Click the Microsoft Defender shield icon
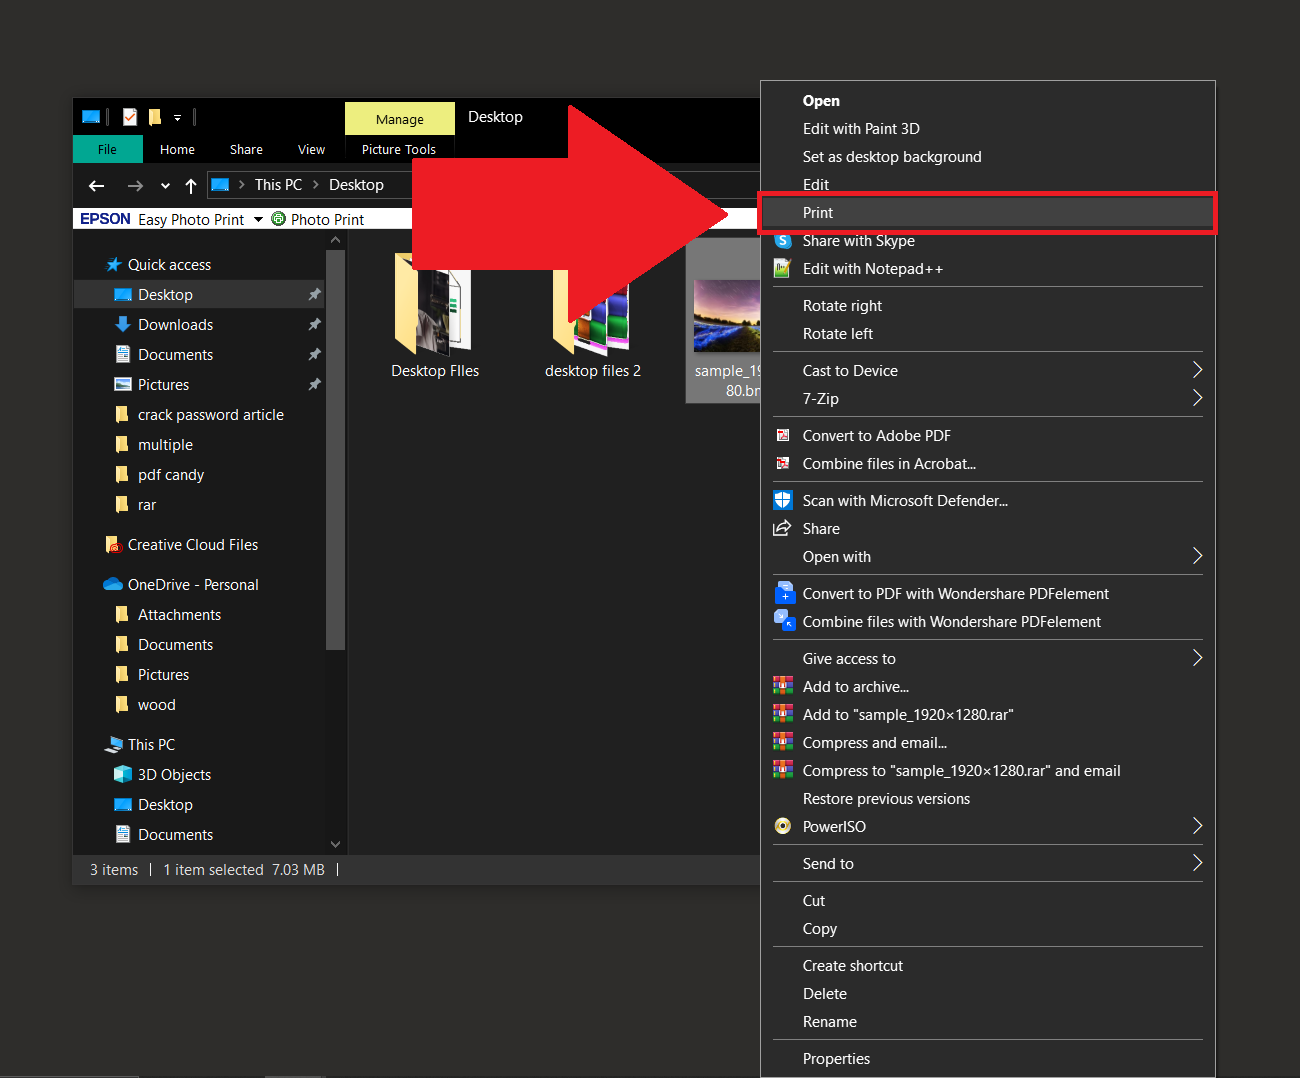The width and height of the screenshot is (1300, 1078). [783, 499]
